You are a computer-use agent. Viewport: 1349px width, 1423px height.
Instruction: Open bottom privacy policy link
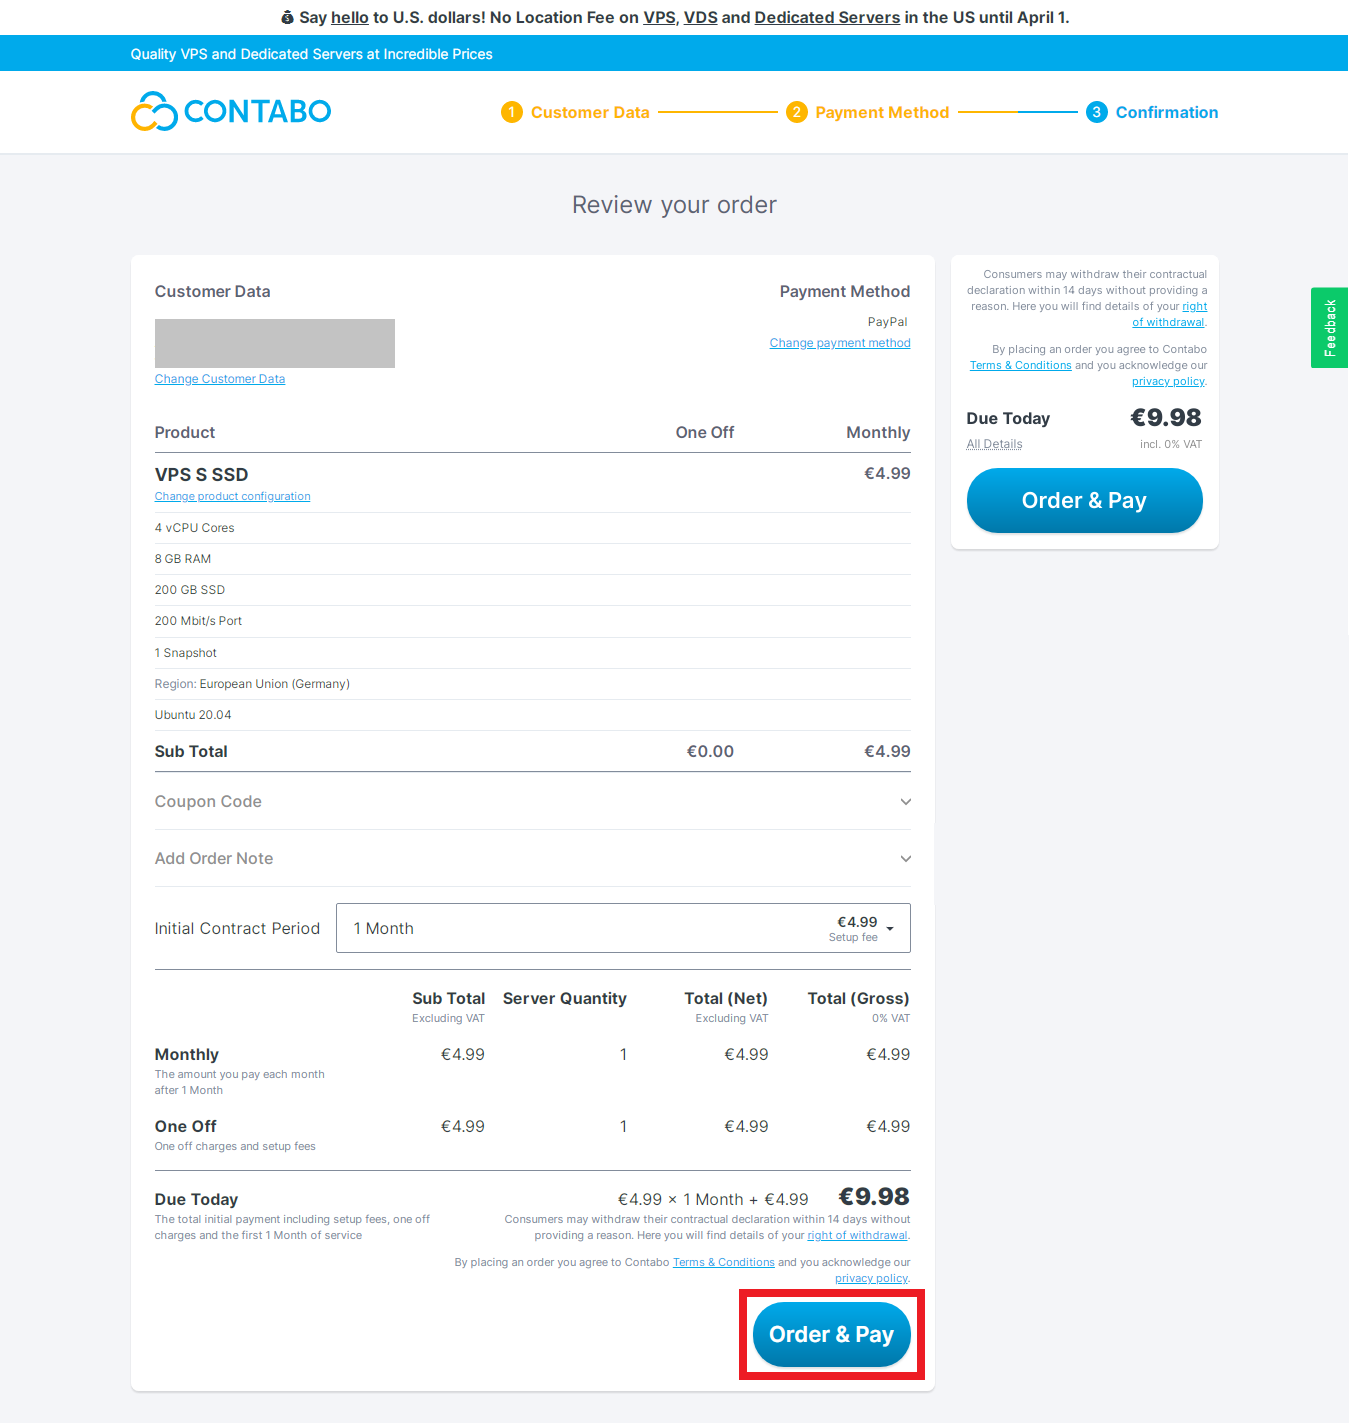pos(871,1278)
